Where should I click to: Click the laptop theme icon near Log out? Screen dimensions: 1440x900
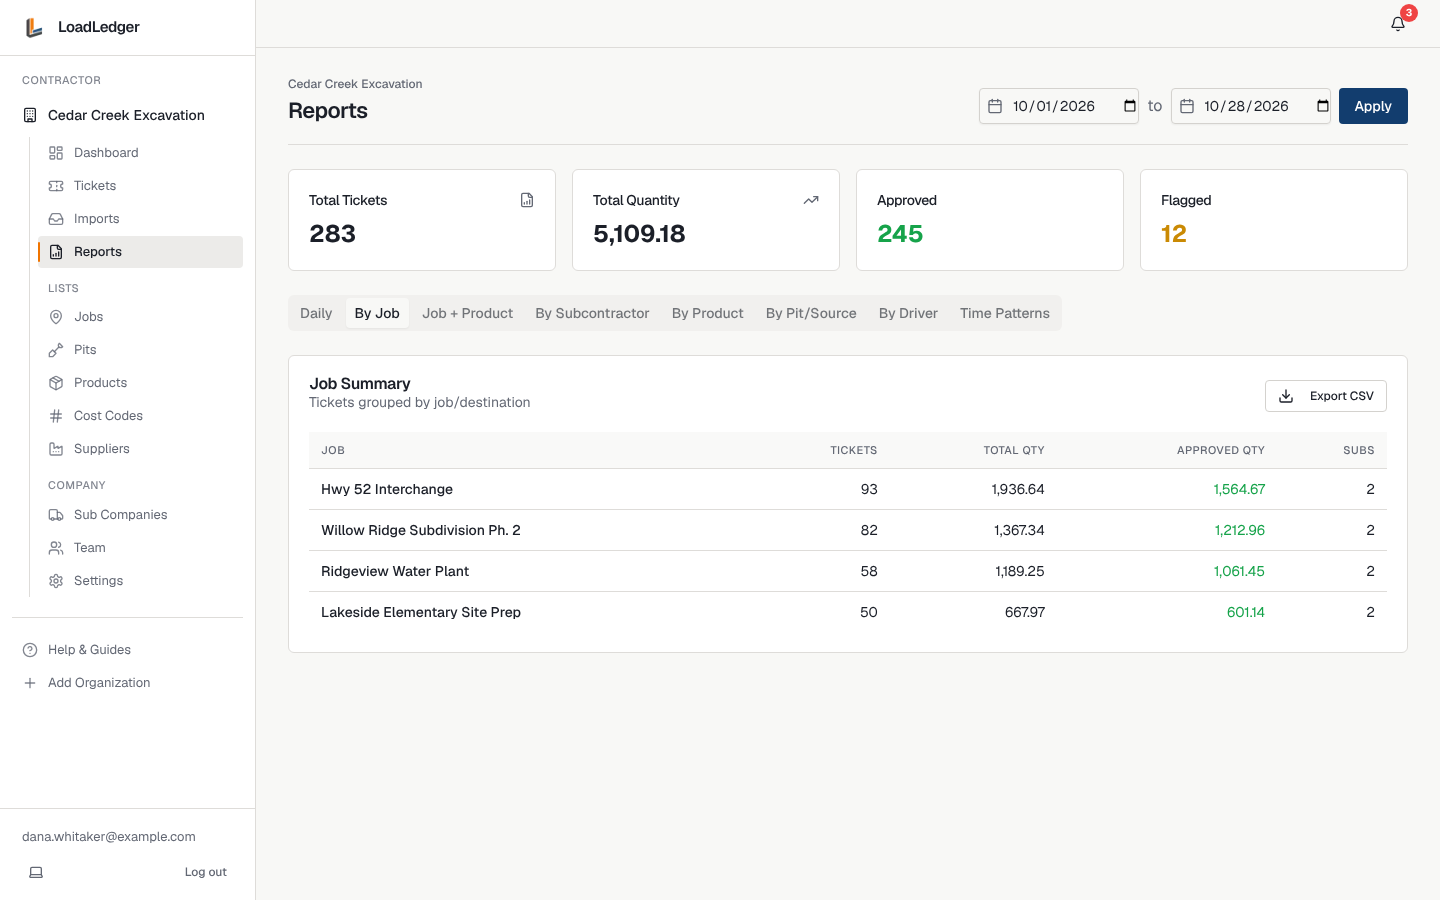point(36,872)
